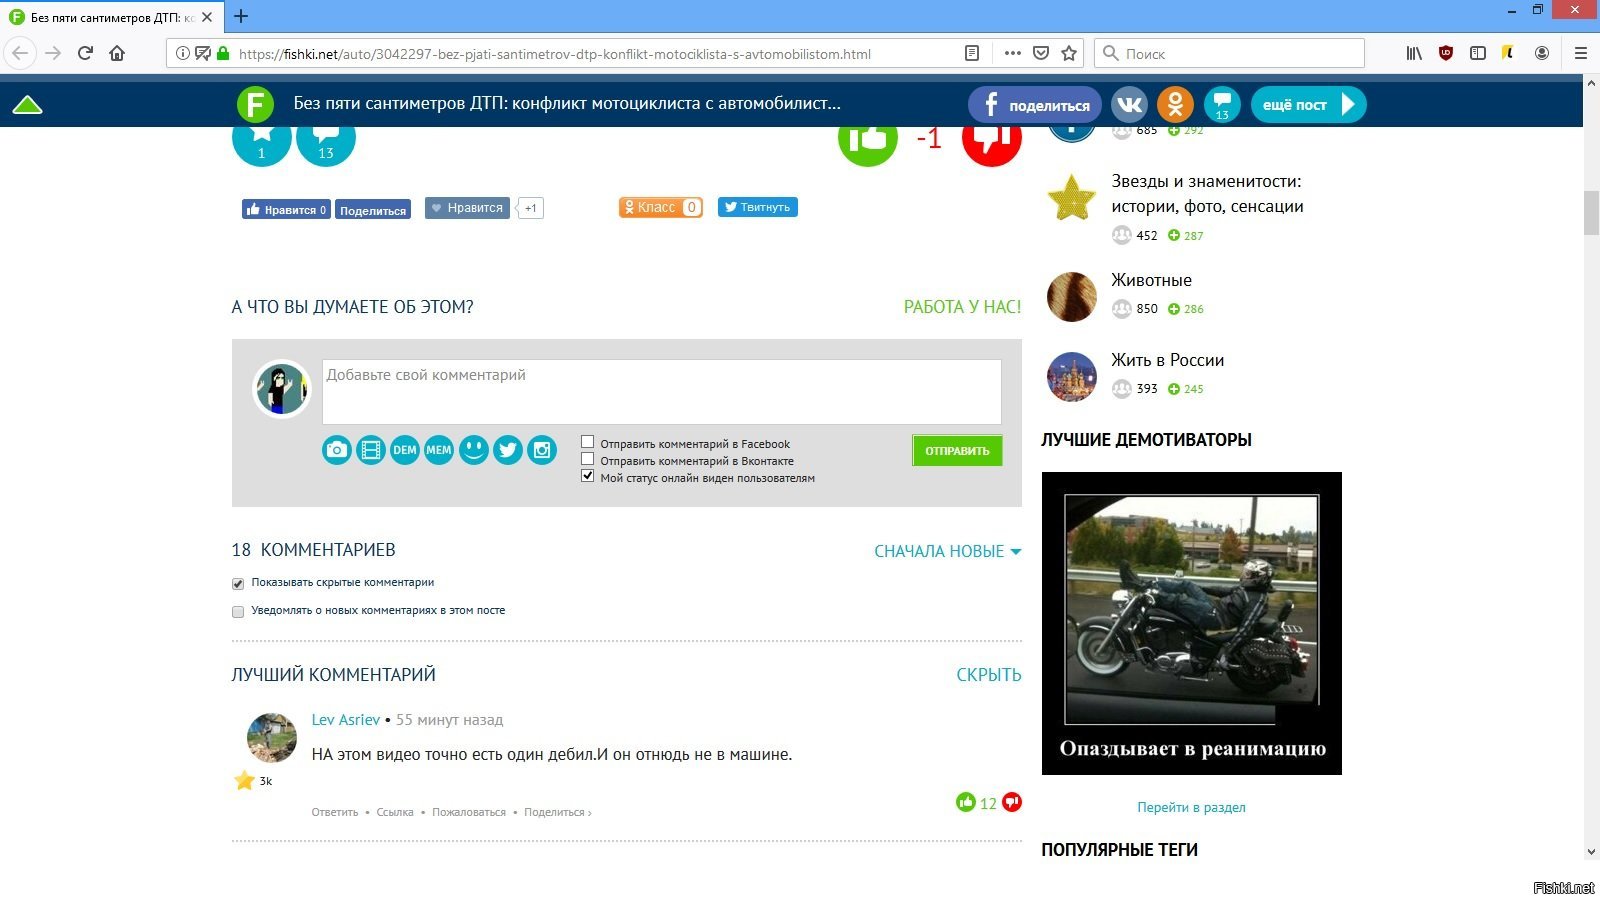
Task: Attach a photo using the camera icon
Action: (x=337, y=450)
